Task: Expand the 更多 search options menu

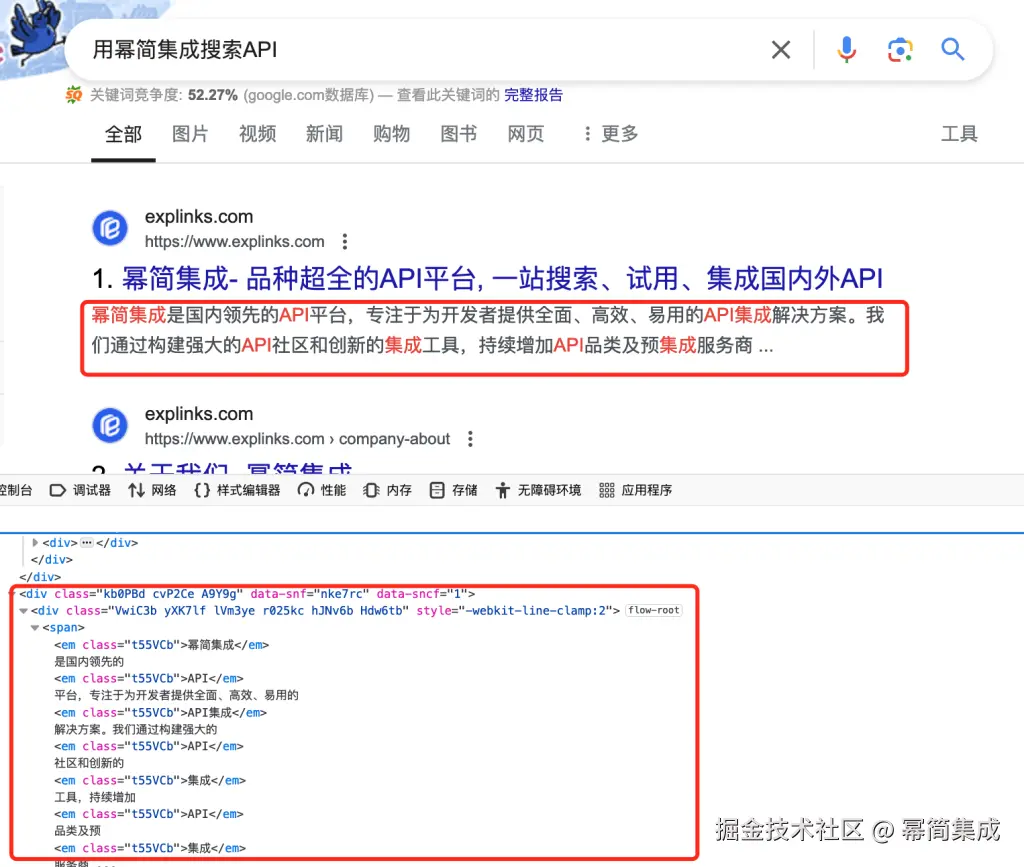Action: 611,134
